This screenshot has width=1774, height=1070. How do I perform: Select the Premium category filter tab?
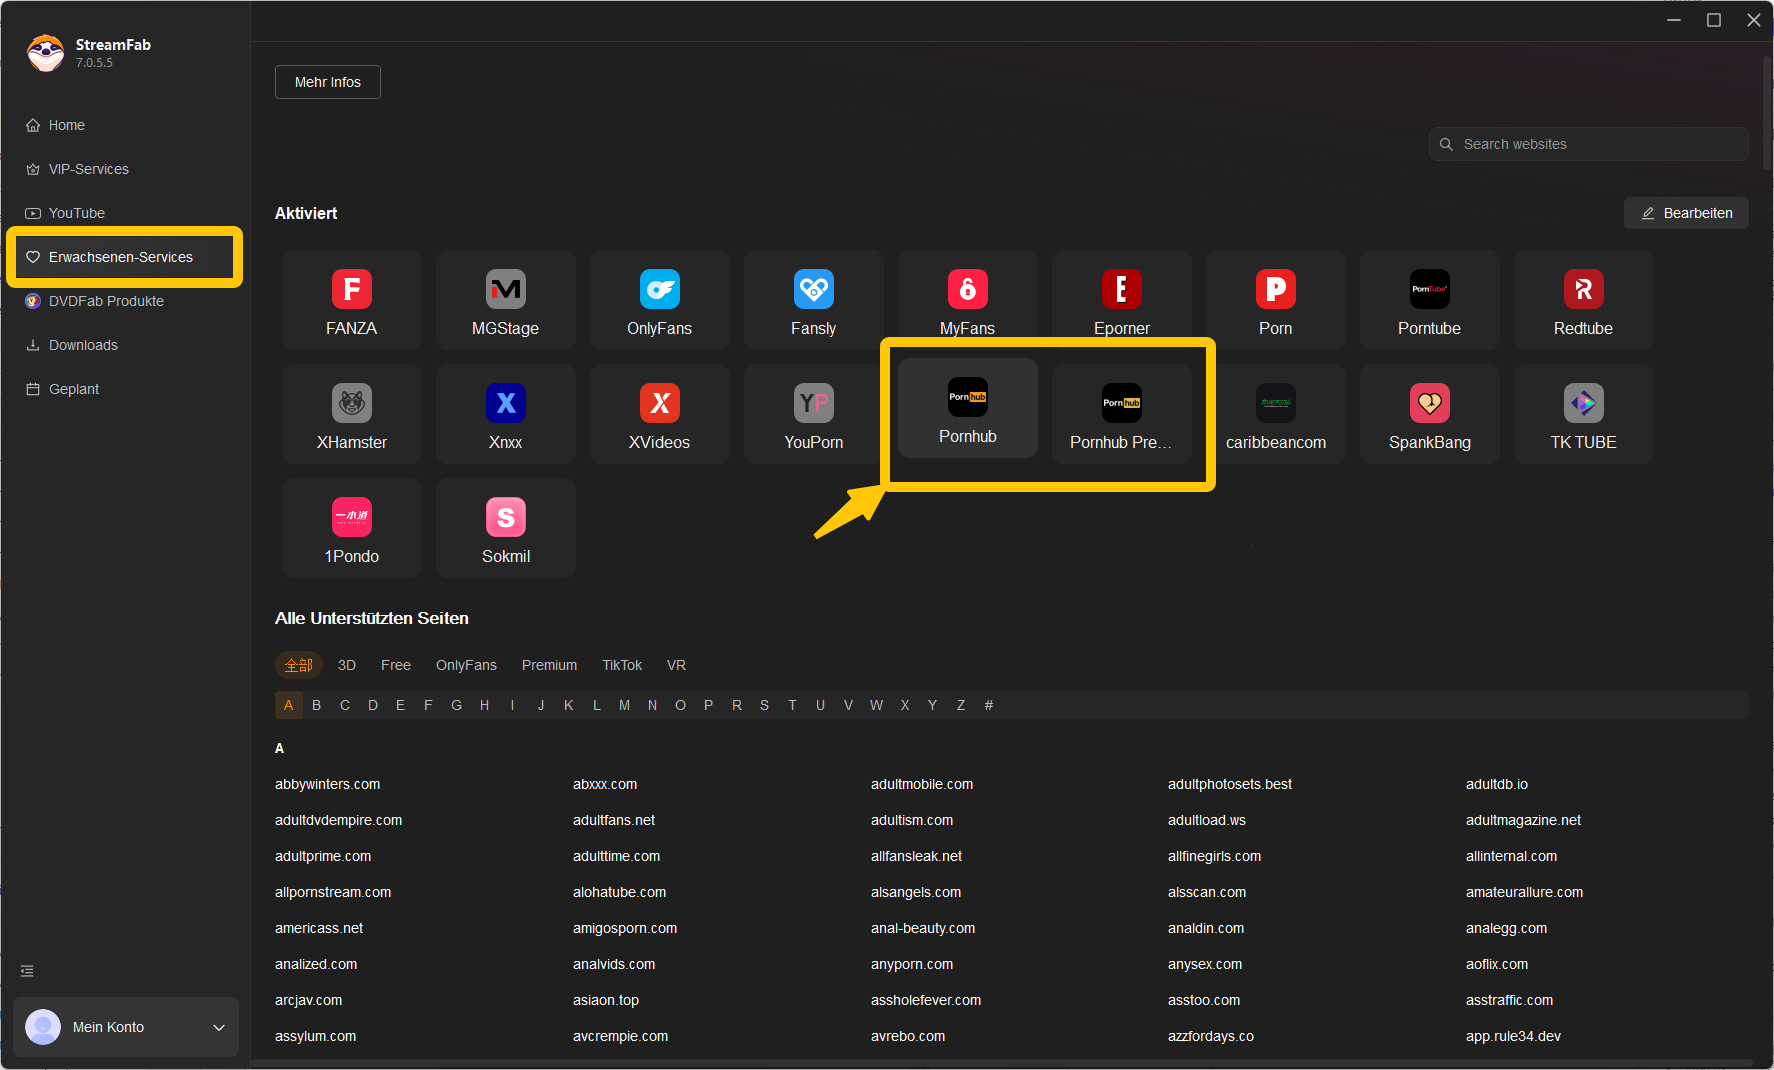tap(549, 665)
